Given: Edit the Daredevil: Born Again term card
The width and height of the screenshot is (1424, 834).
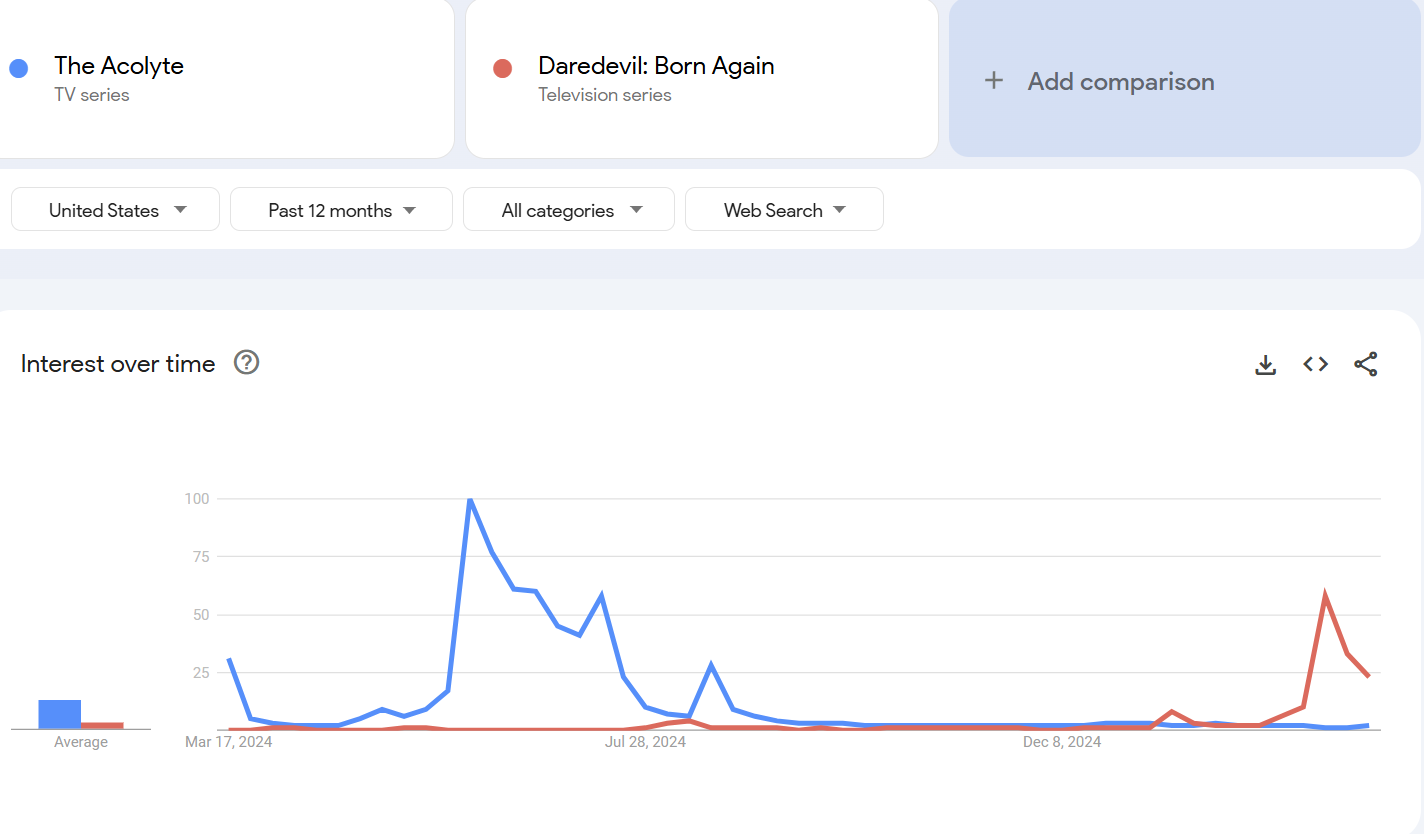Looking at the screenshot, I should pyautogui.click(x=702, y=78).
